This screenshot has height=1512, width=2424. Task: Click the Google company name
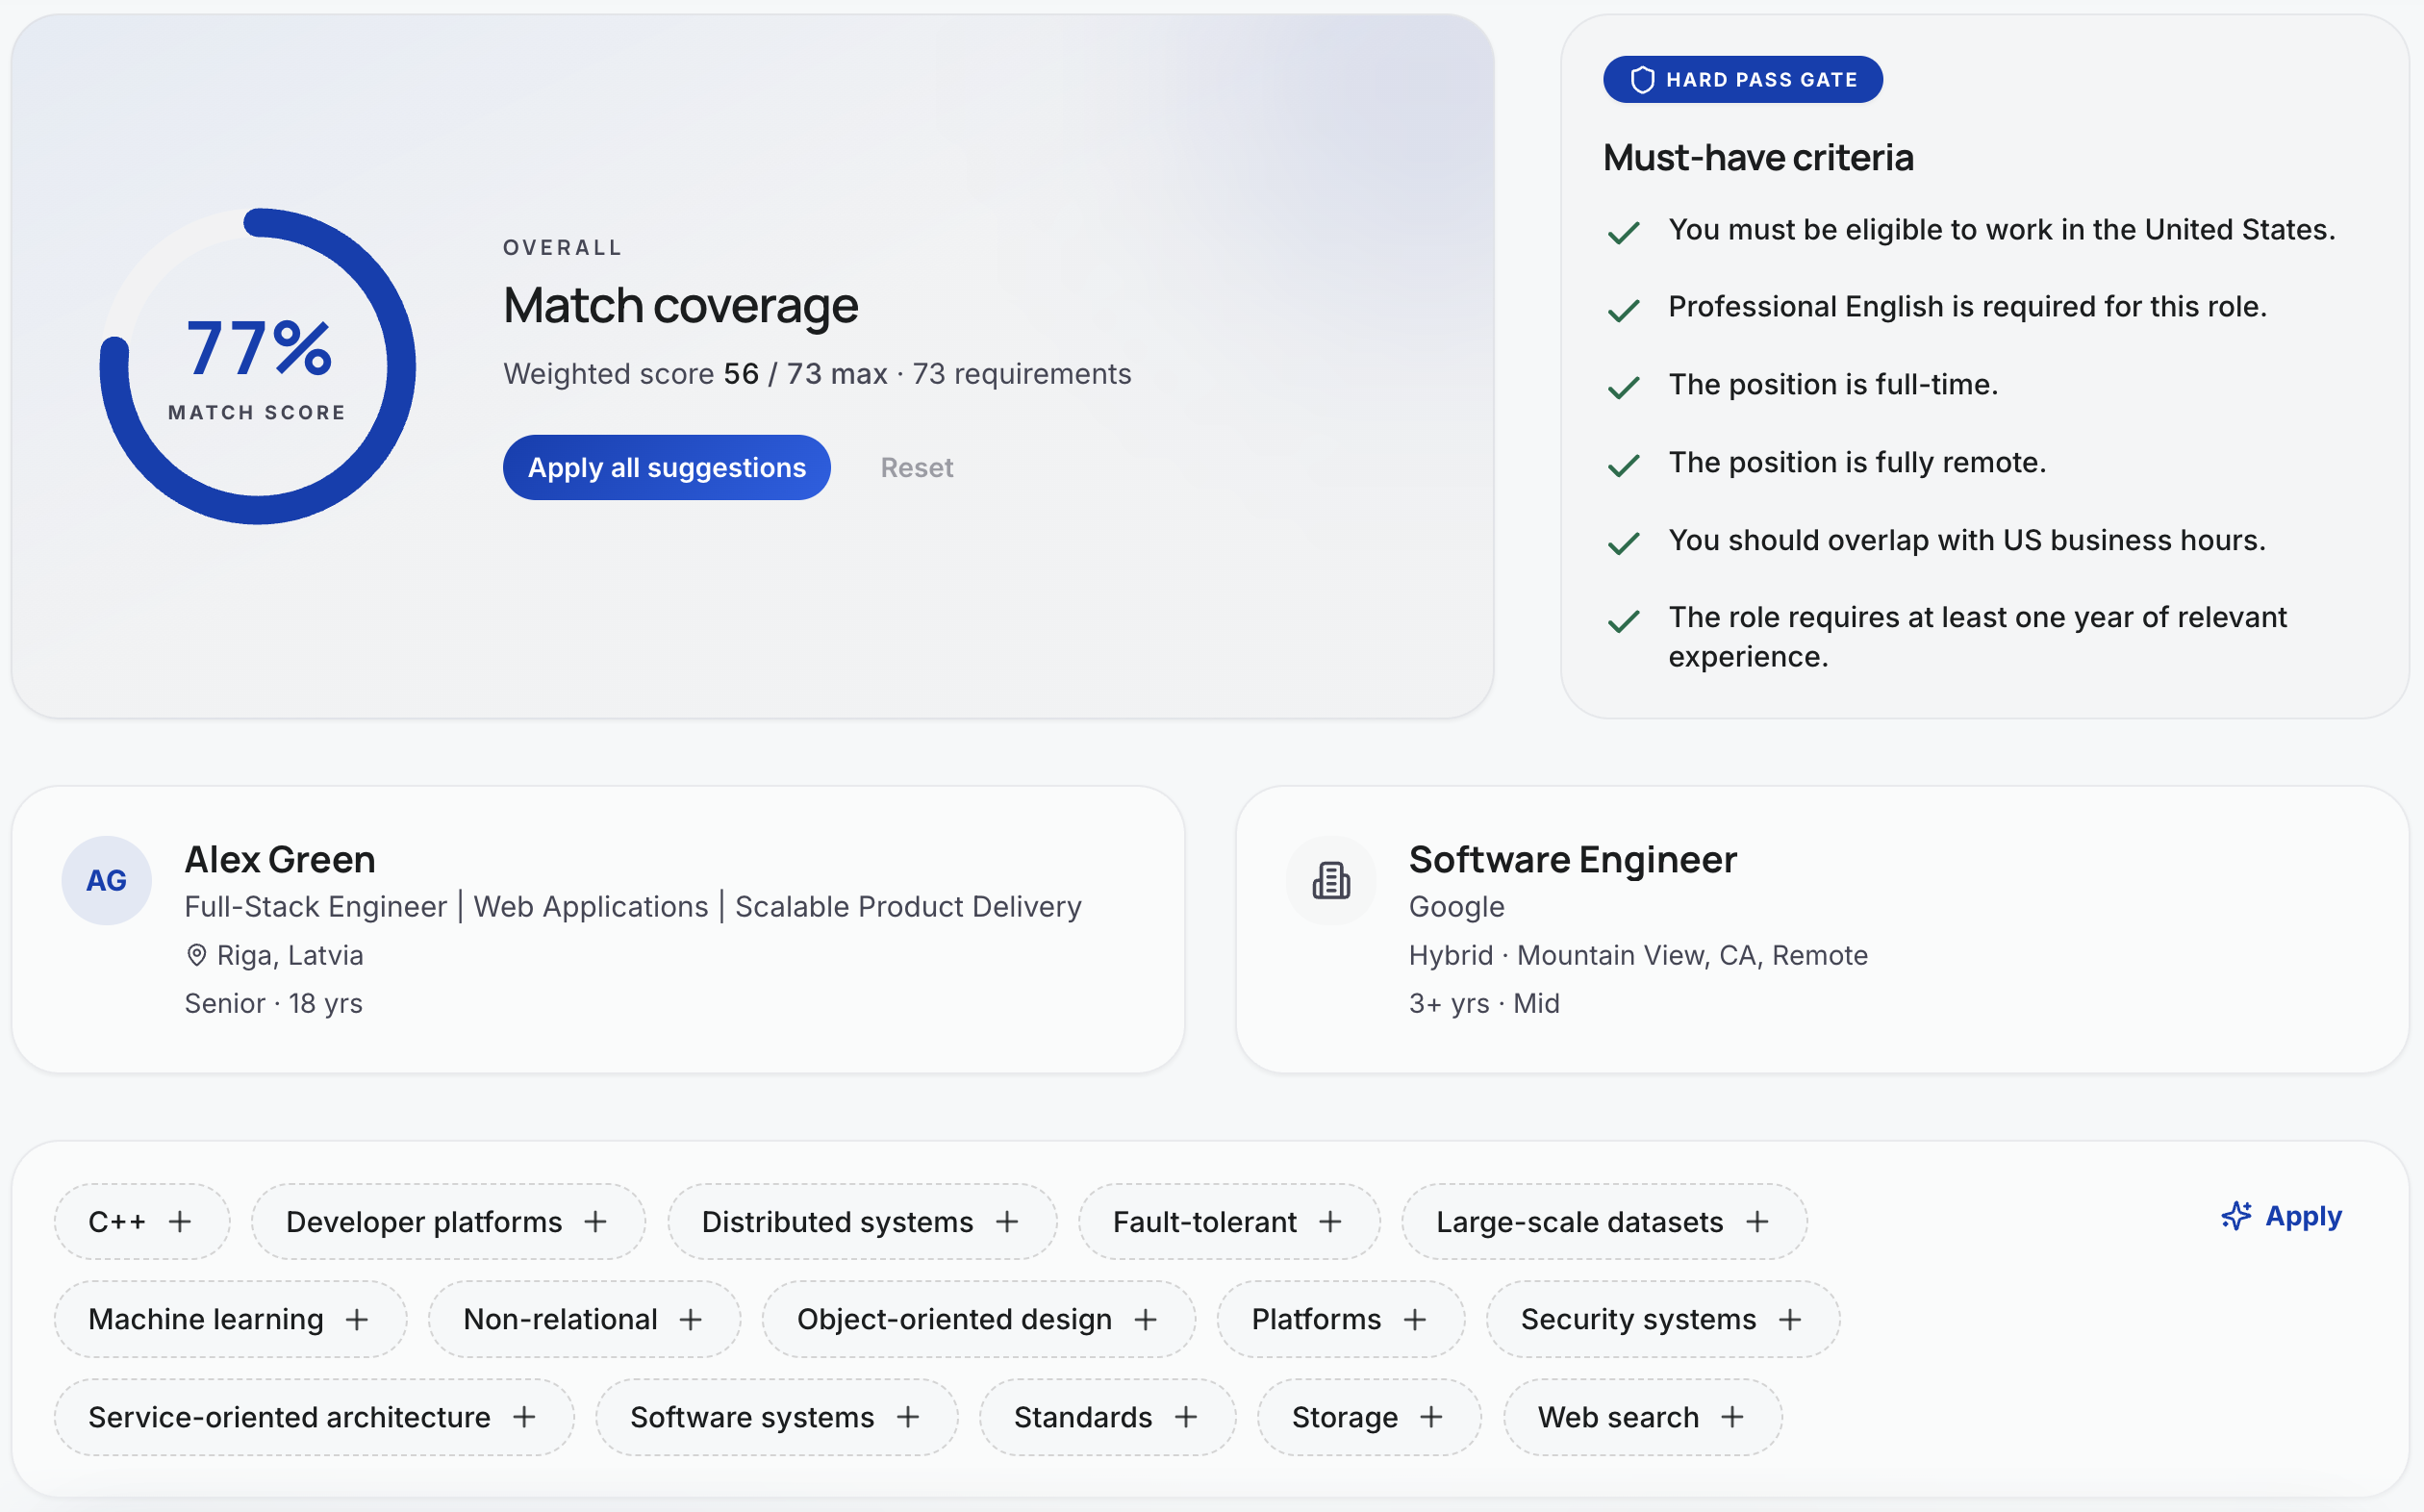coord(1456,906)
